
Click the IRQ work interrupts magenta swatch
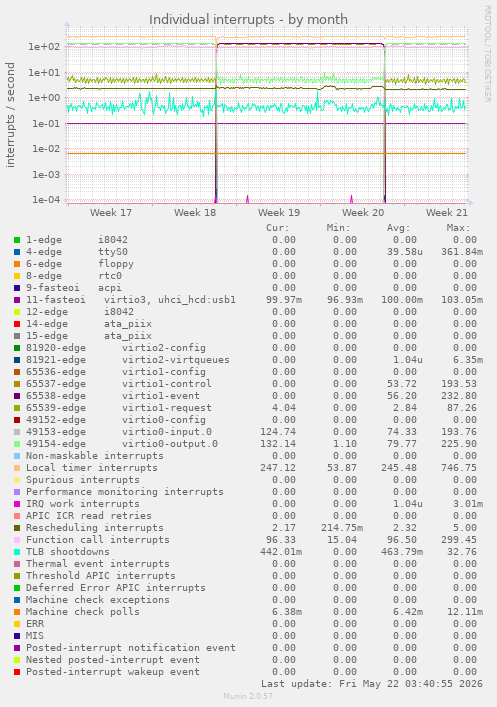click(17, 504)
